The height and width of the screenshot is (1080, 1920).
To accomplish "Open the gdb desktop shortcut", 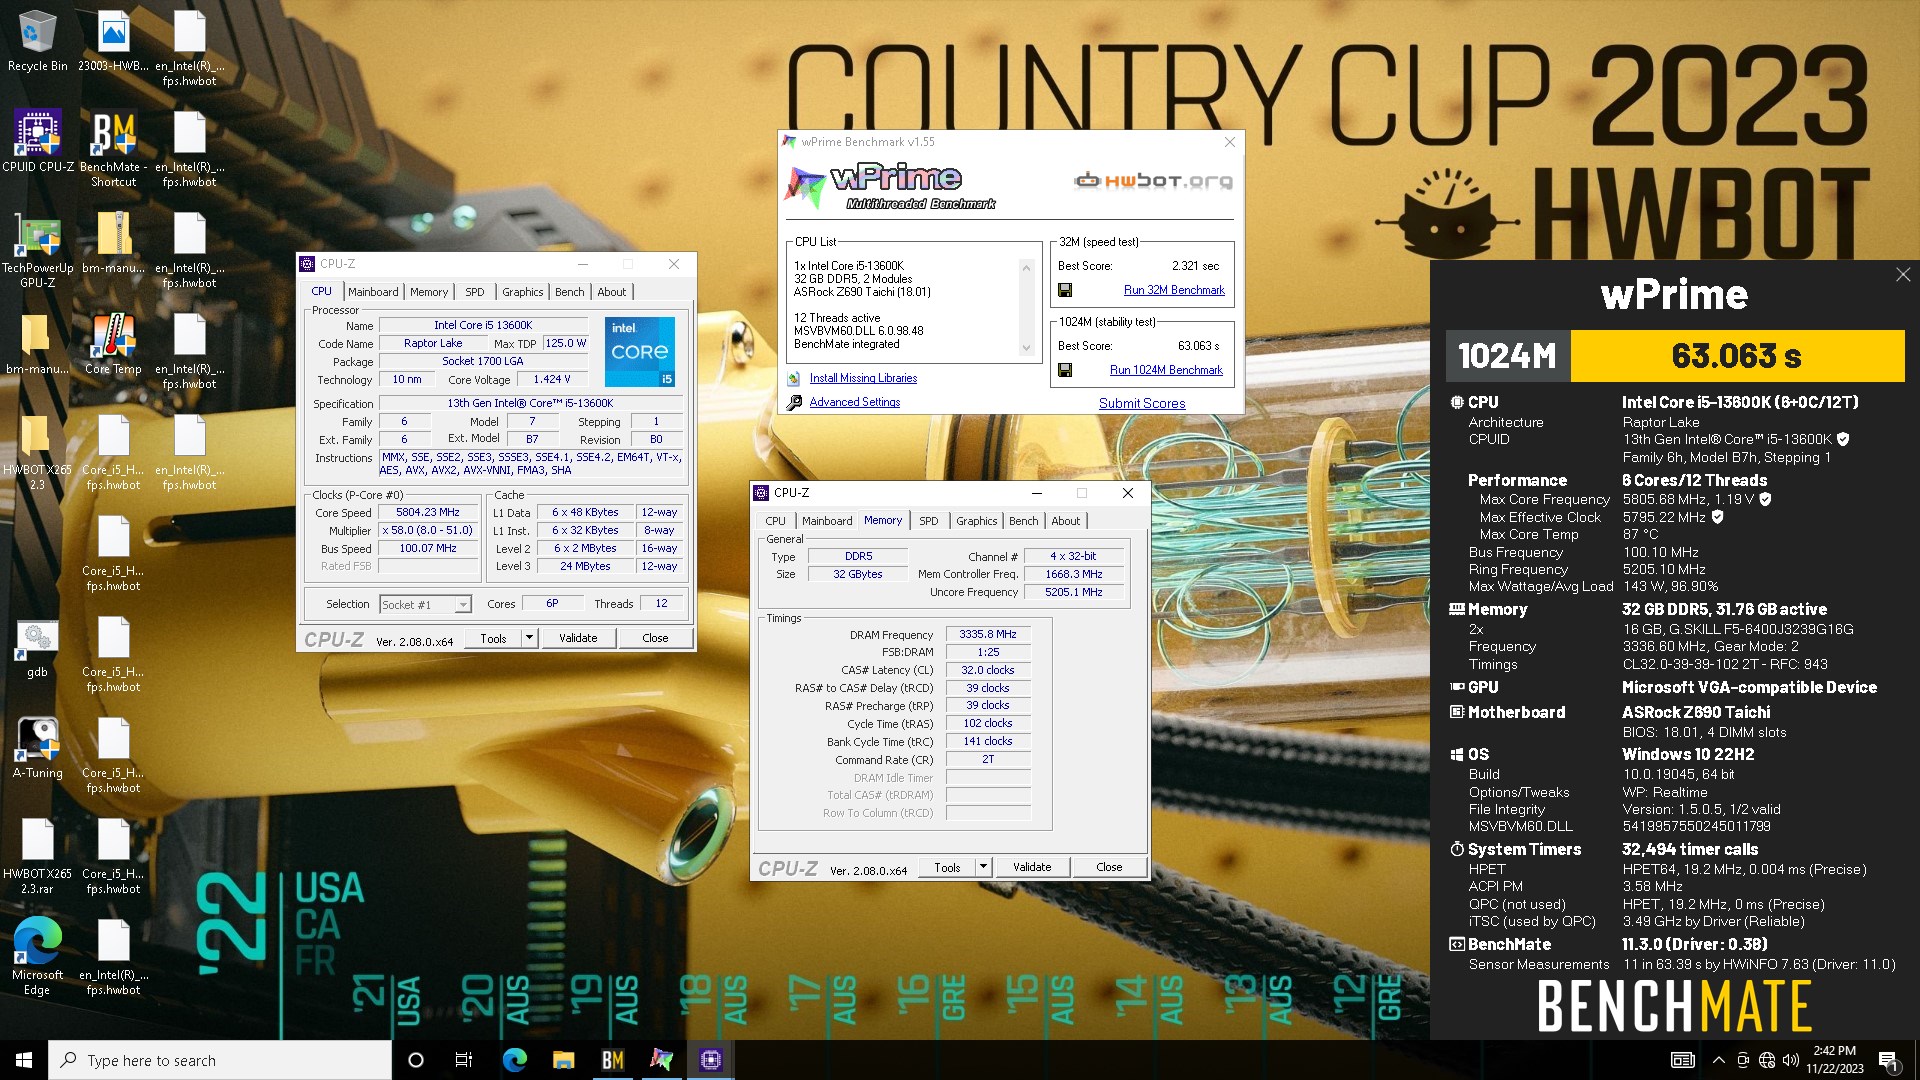I will (x=38, y=648).
